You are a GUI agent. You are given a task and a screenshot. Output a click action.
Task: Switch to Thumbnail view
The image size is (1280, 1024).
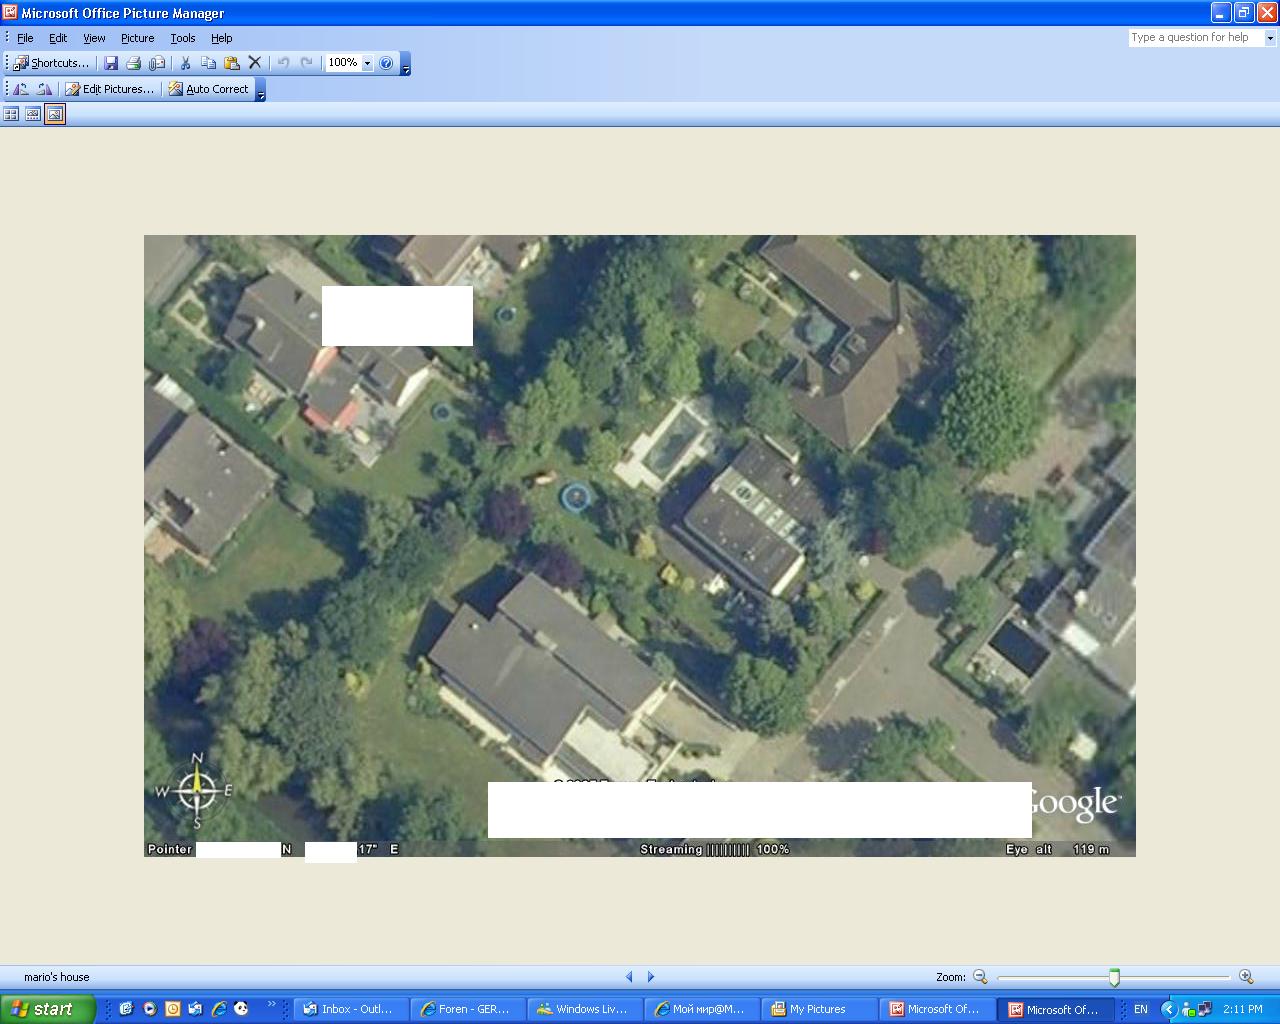tap(11, 114)
